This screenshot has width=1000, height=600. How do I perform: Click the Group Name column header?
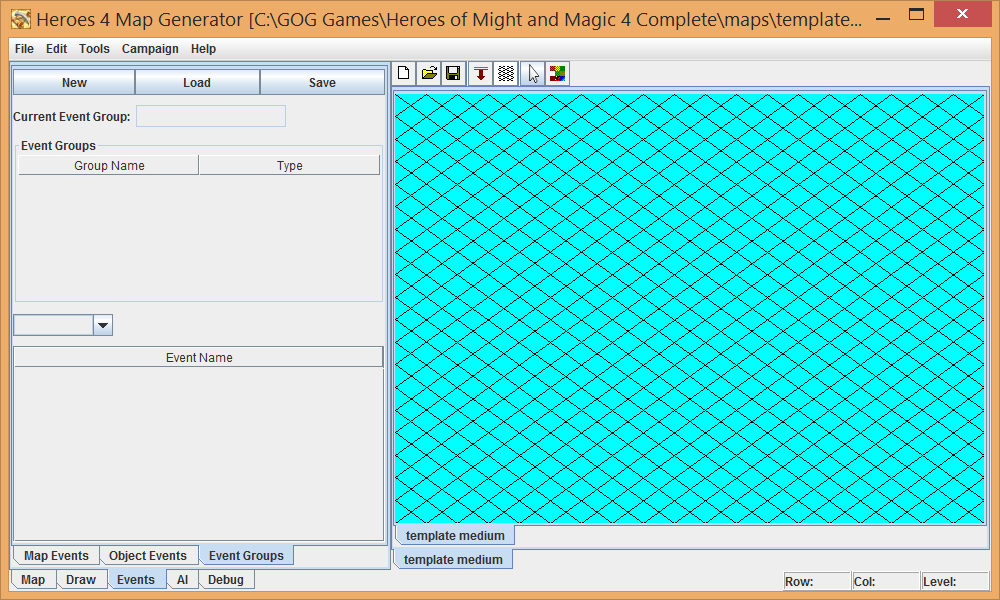[x=109, y=165]
